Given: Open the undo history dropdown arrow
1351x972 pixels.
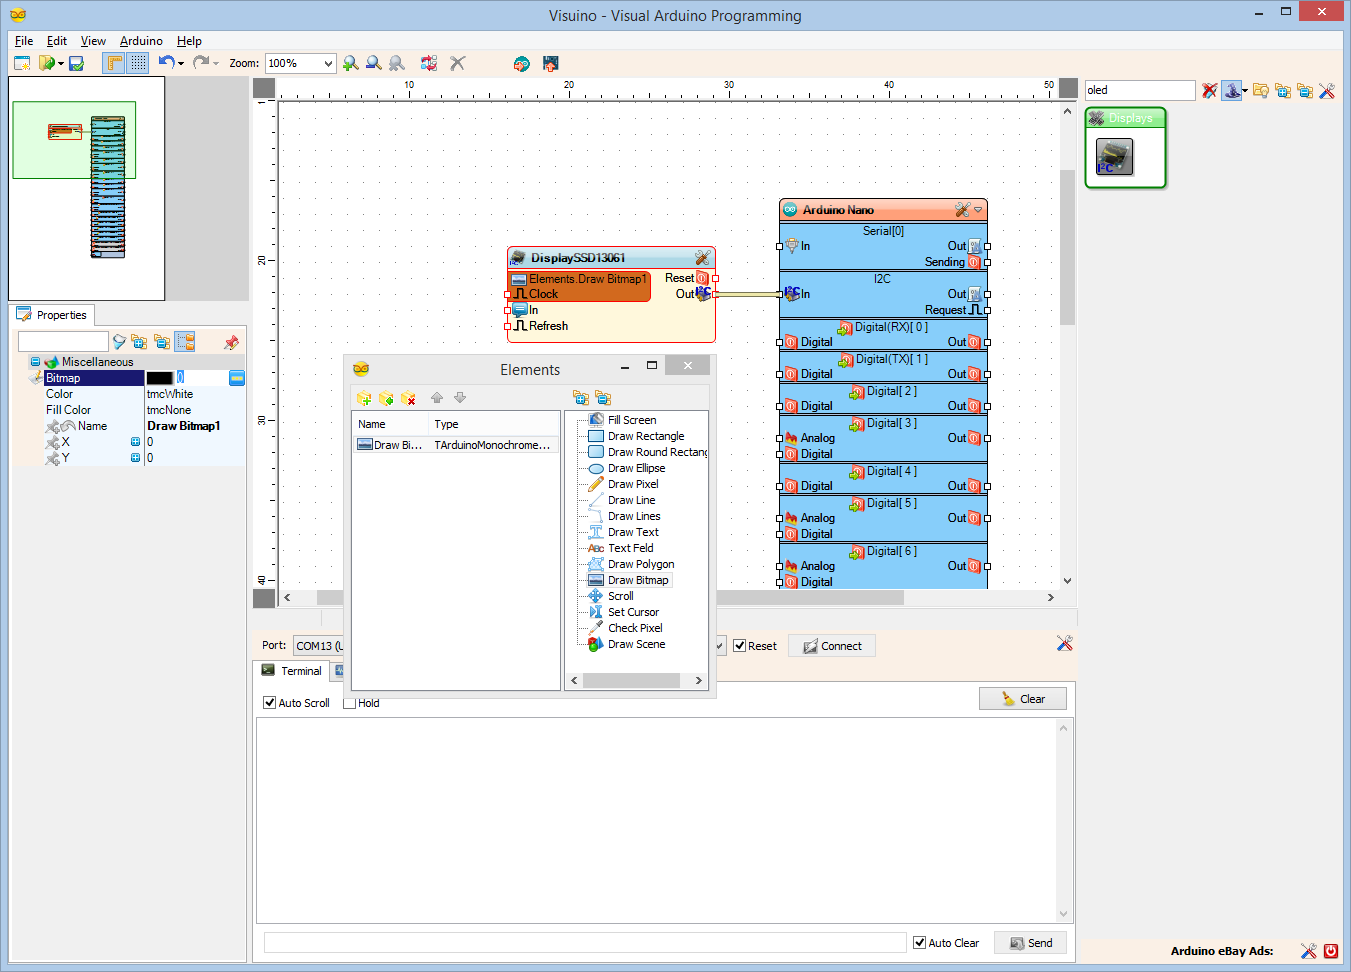Looking at the screenshot, I should tap(181, 63).
